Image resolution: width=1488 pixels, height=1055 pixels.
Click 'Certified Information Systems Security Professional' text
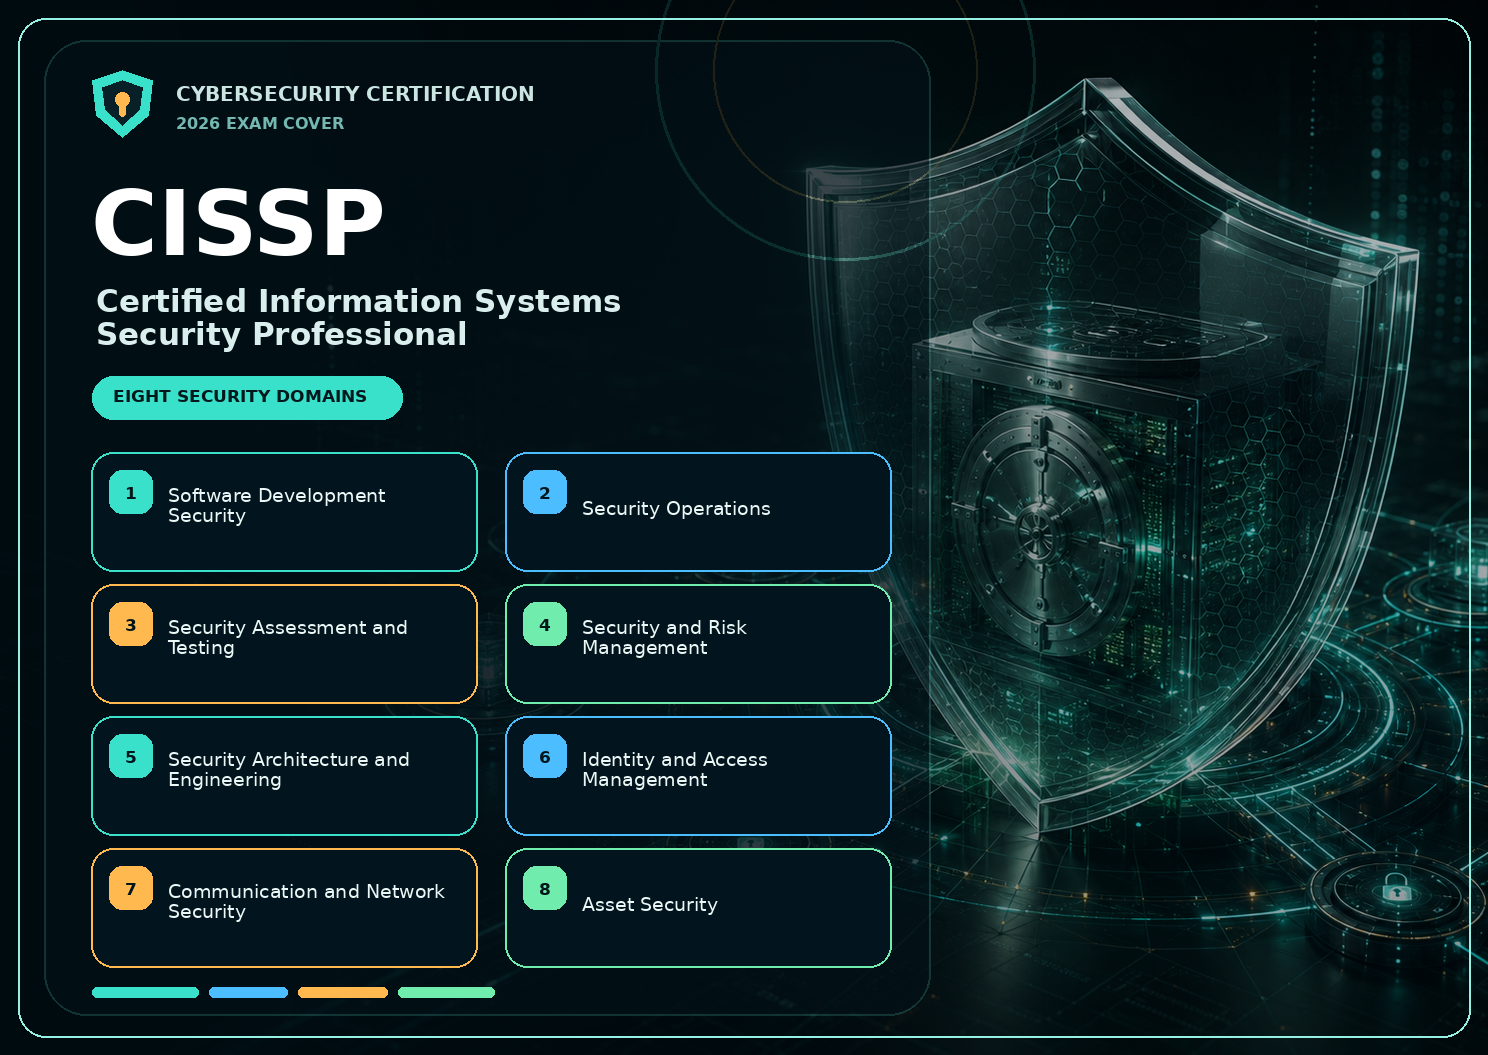pos(358,317)
